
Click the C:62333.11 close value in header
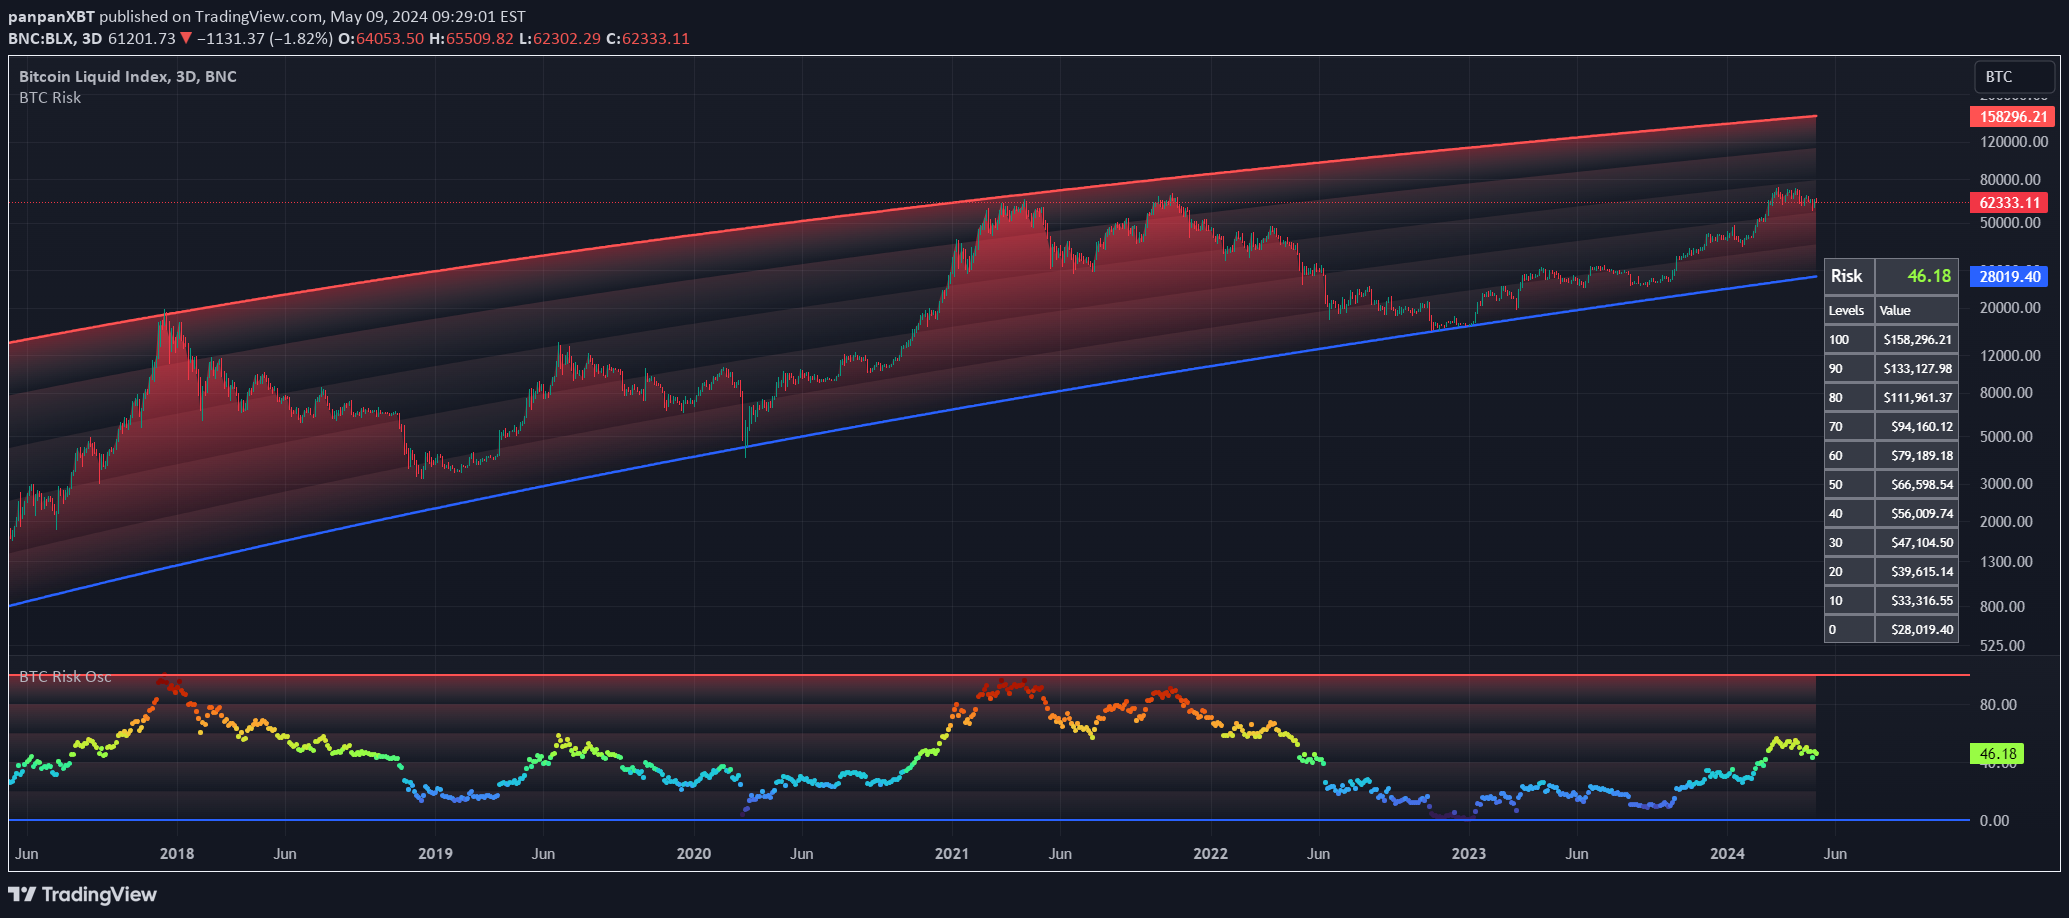pyautogui.click(x=648, y=38)
